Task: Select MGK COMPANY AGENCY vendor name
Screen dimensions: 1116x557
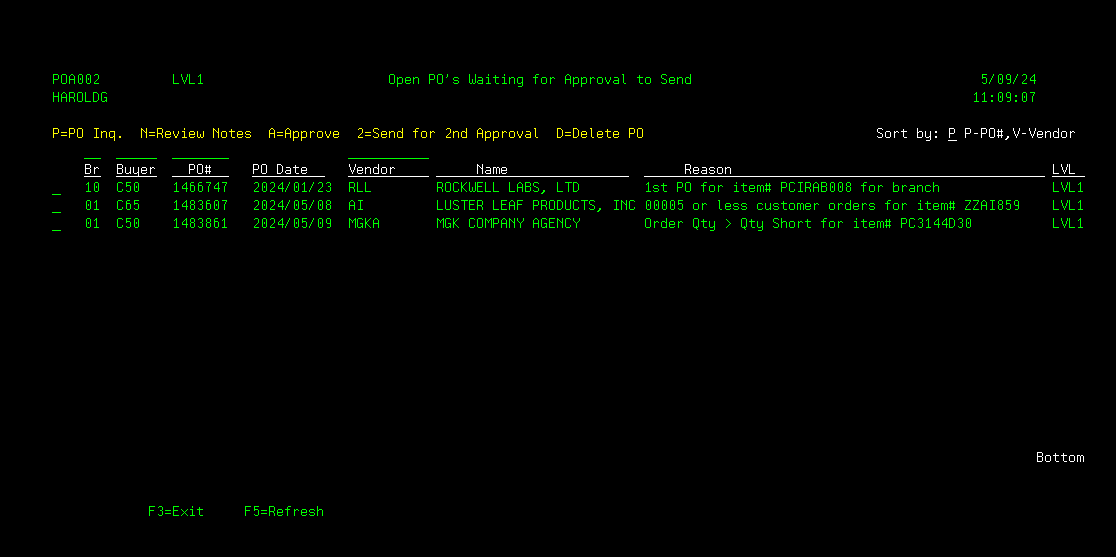Action: [508, 224]
